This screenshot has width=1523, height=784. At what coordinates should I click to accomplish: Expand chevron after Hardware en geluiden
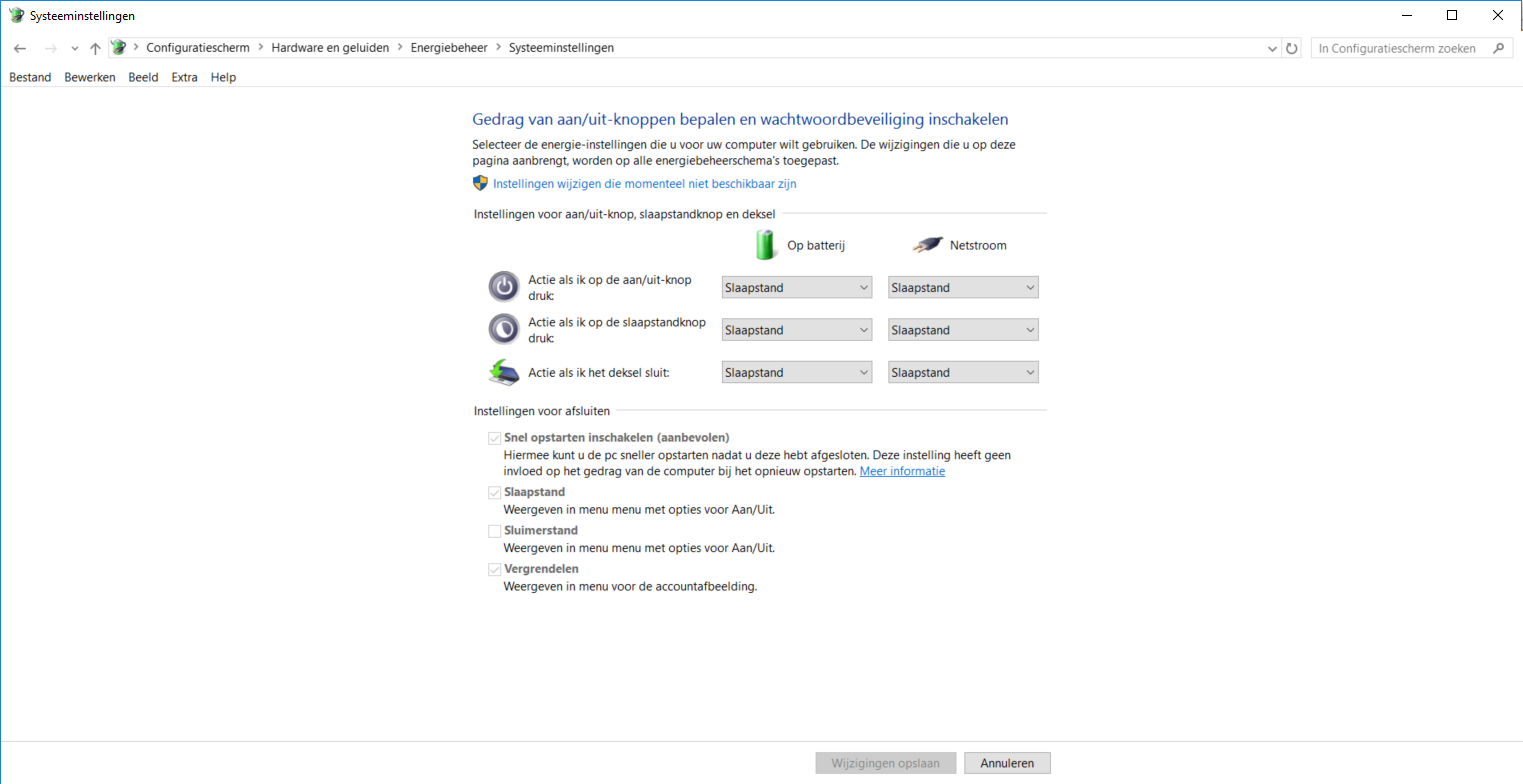click(x=400, y=47)
